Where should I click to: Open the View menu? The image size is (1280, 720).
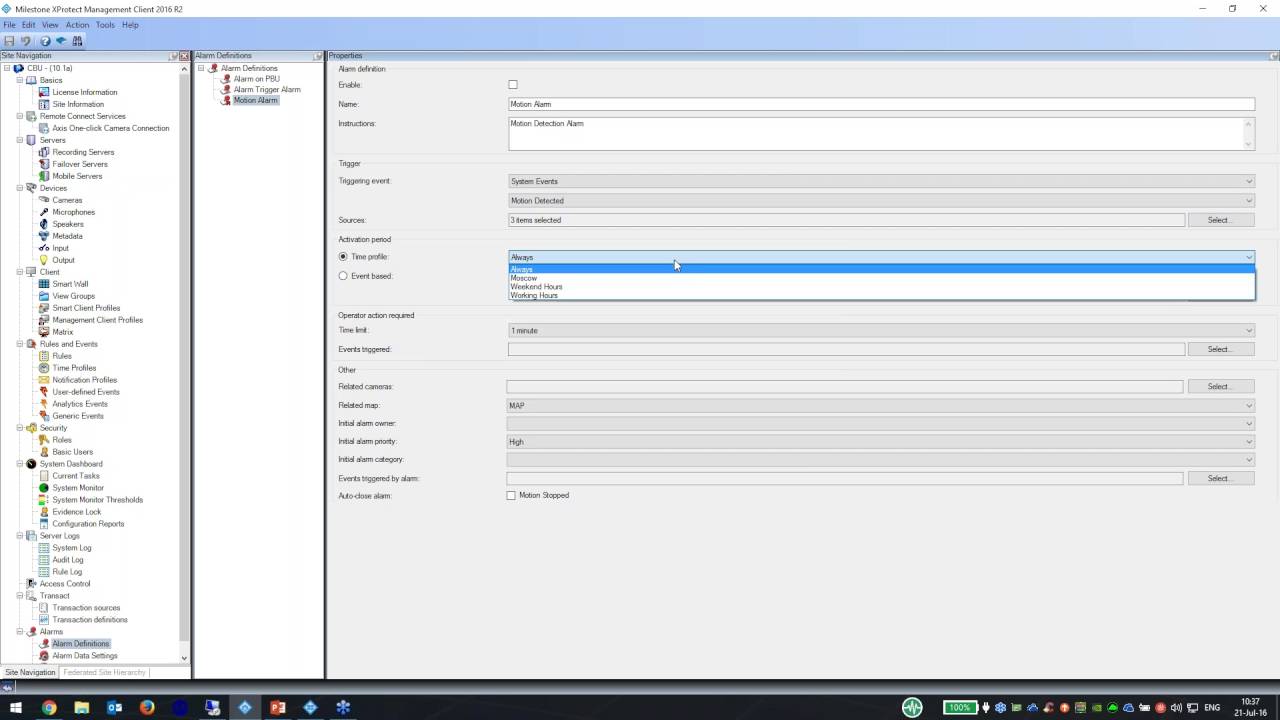[50, 25]
